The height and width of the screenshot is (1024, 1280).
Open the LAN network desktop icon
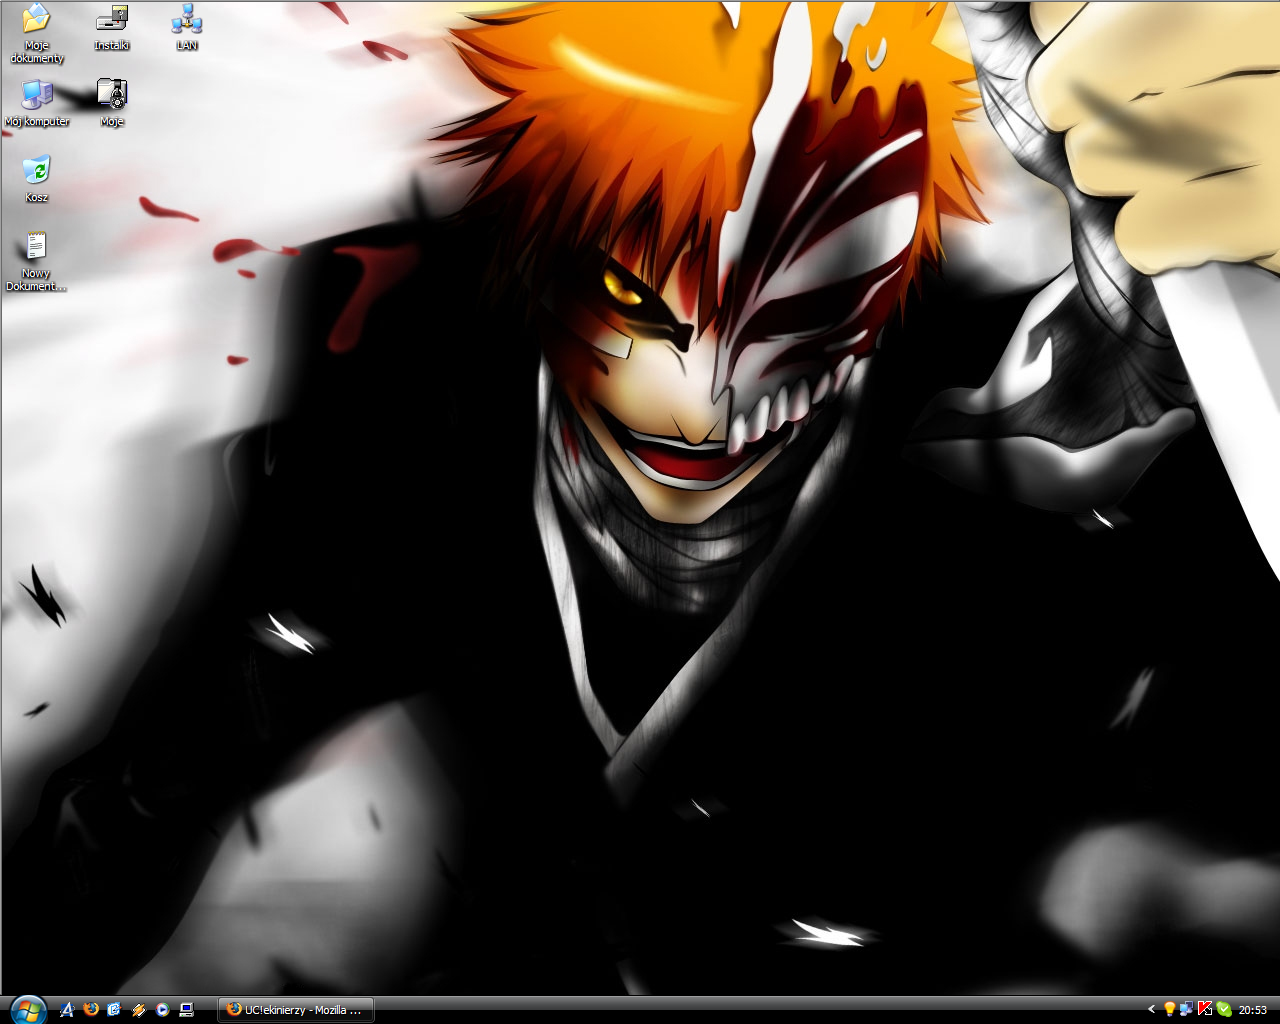coord(187,27)
